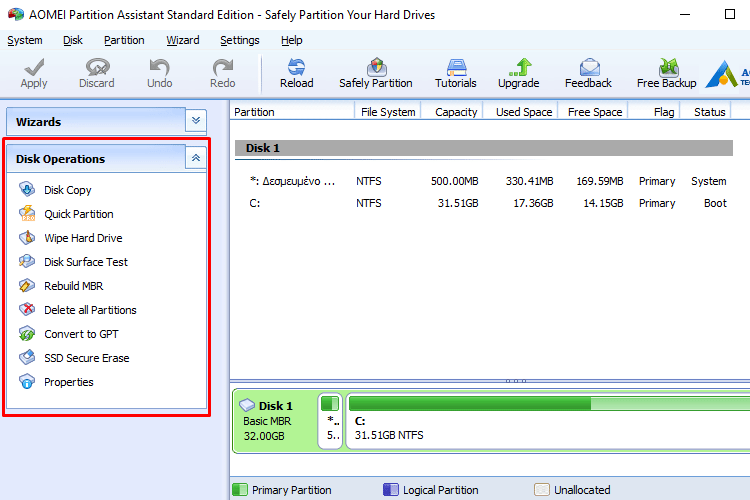Click the 14.15GB free space value

(x=603, y=203)
